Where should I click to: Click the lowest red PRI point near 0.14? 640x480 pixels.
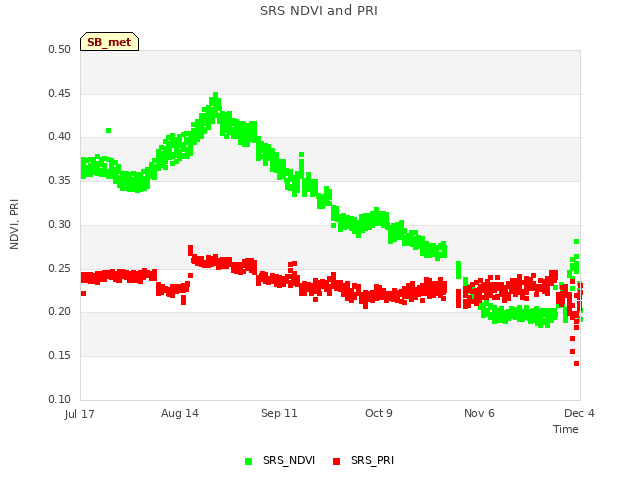(x=576, y=364)
